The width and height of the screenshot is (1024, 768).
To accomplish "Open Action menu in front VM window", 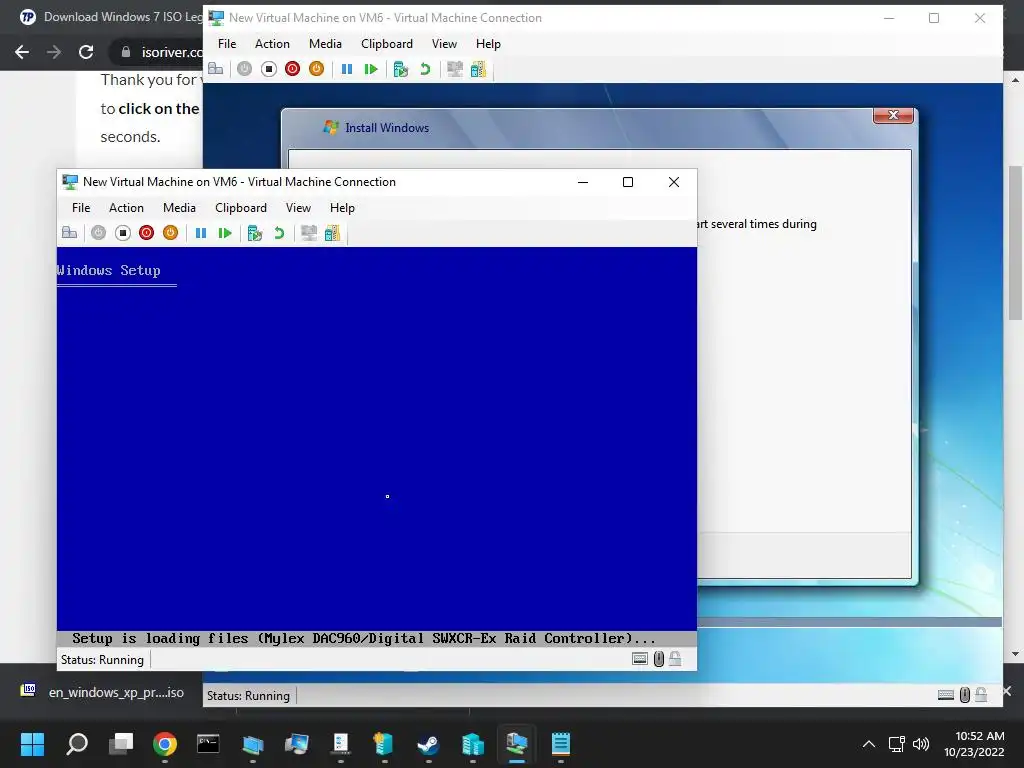I will tap(126, 208).
